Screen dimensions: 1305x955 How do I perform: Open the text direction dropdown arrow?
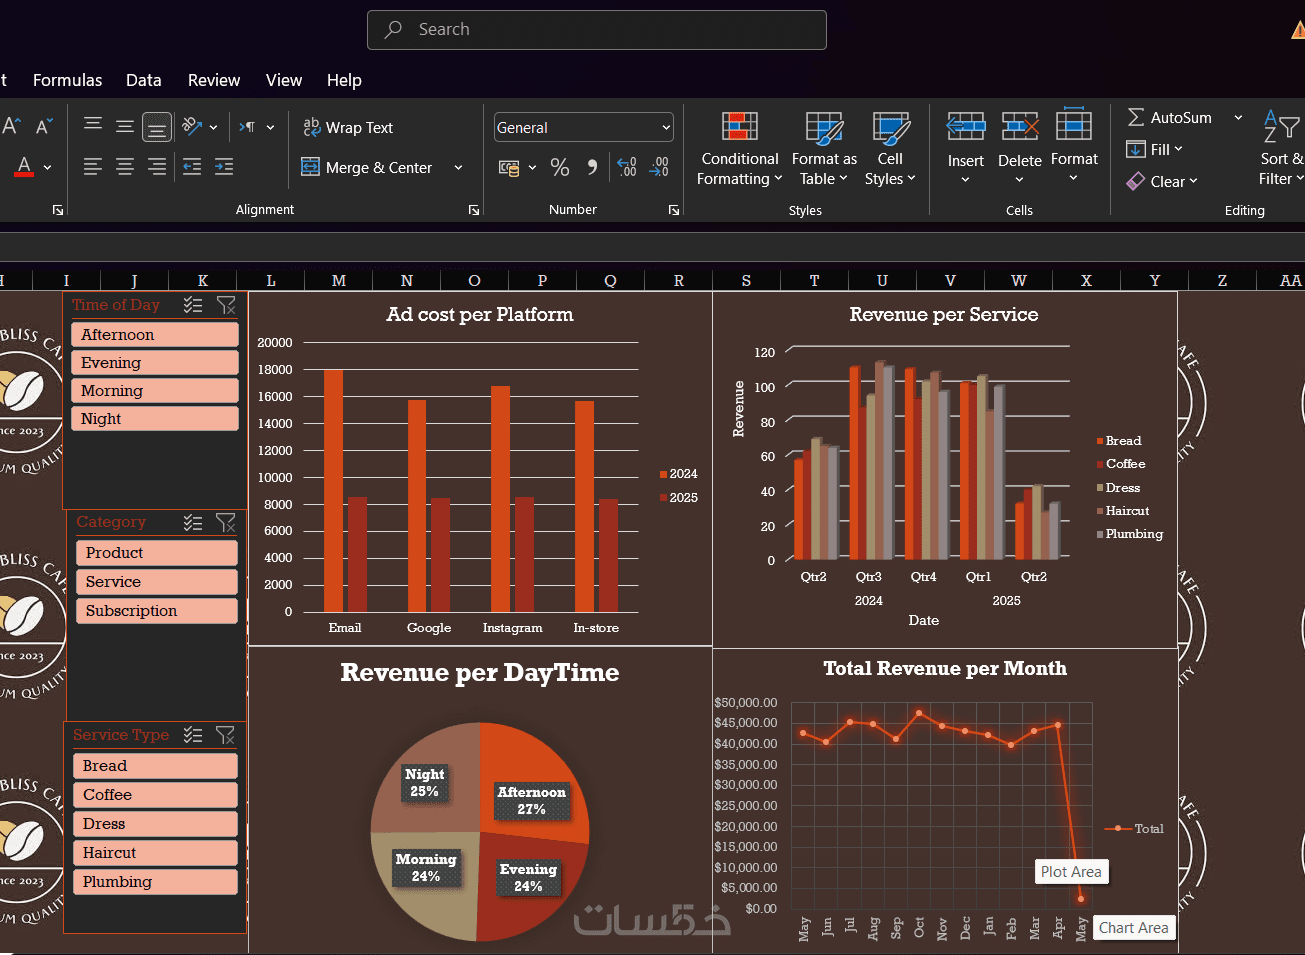(270, 127)
